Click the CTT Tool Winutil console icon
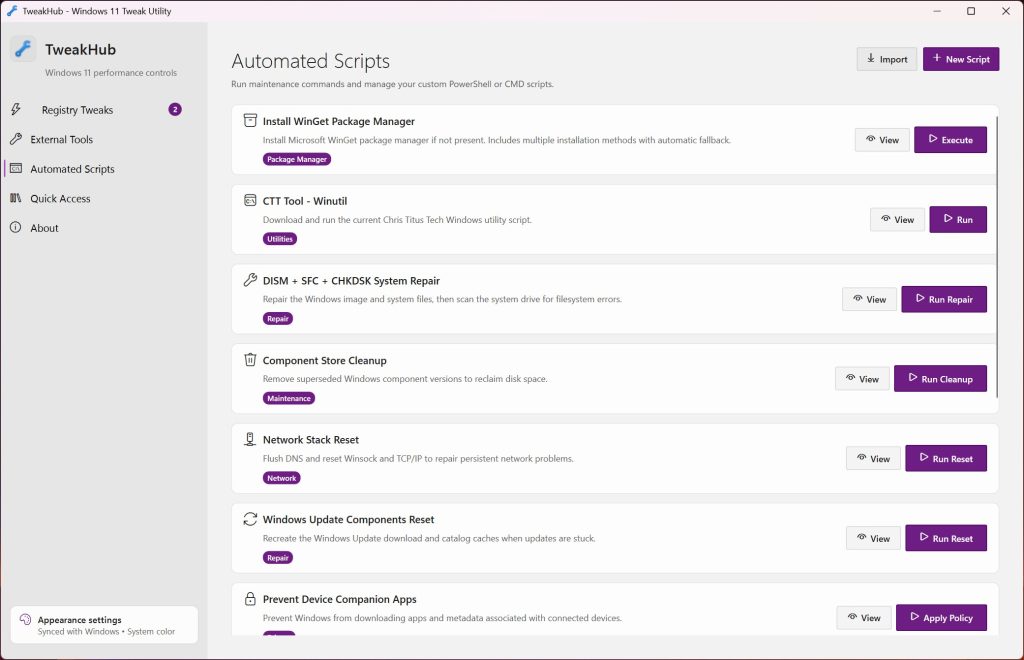Image resolution: width=1024 pixels, height=660 pixels. pyautogui.click(x=250, y=200)
